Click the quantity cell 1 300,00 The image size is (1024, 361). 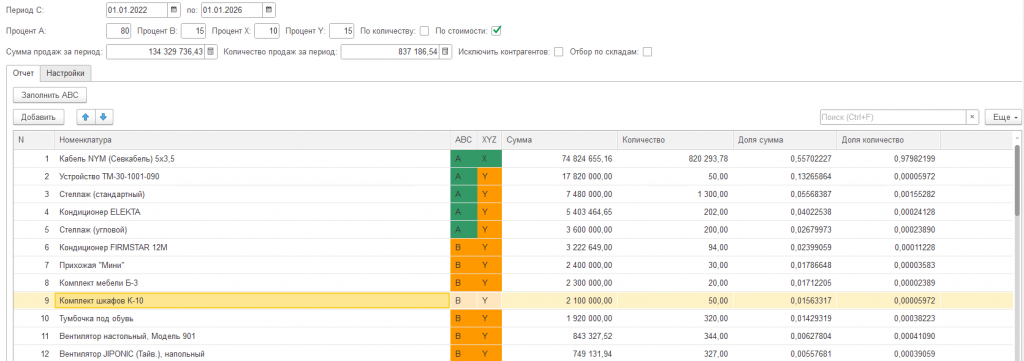tap(675, 194)
